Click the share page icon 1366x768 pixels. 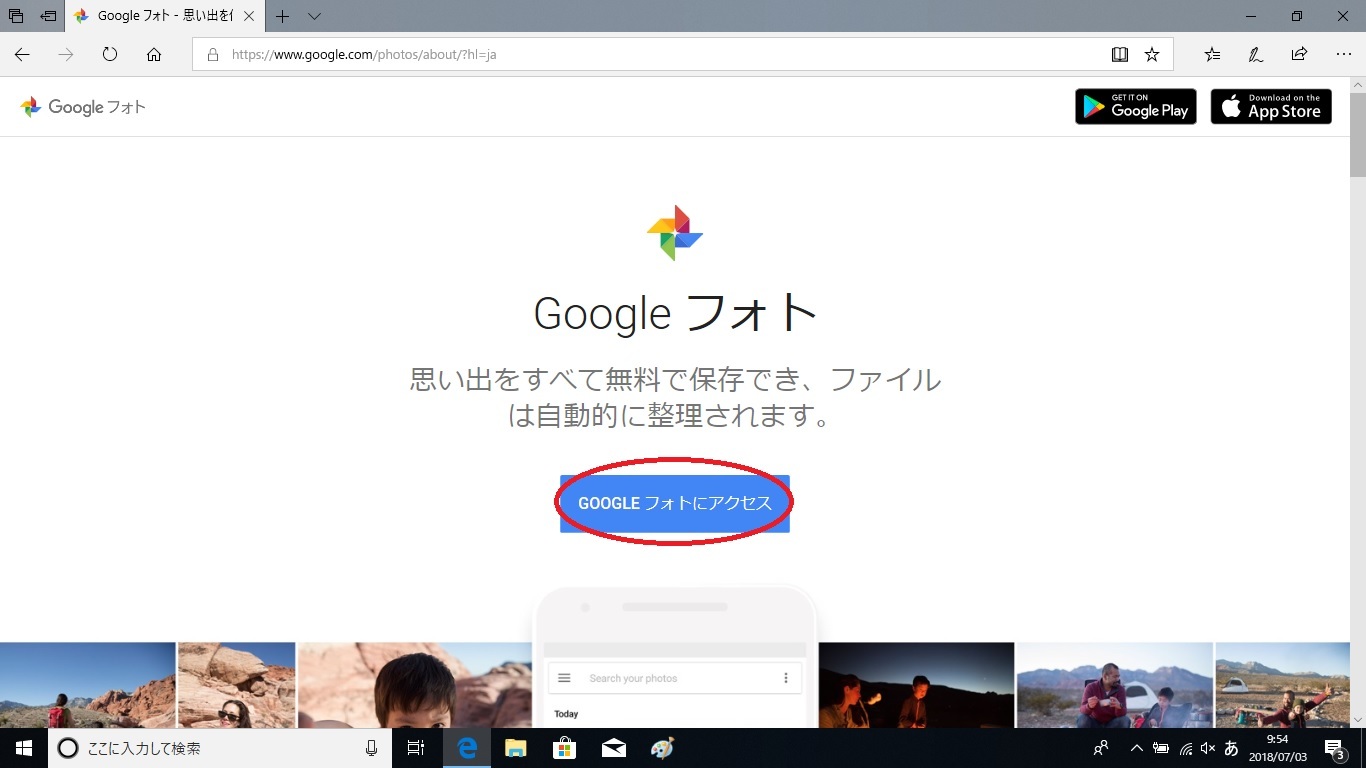(x=1299, y=55)
